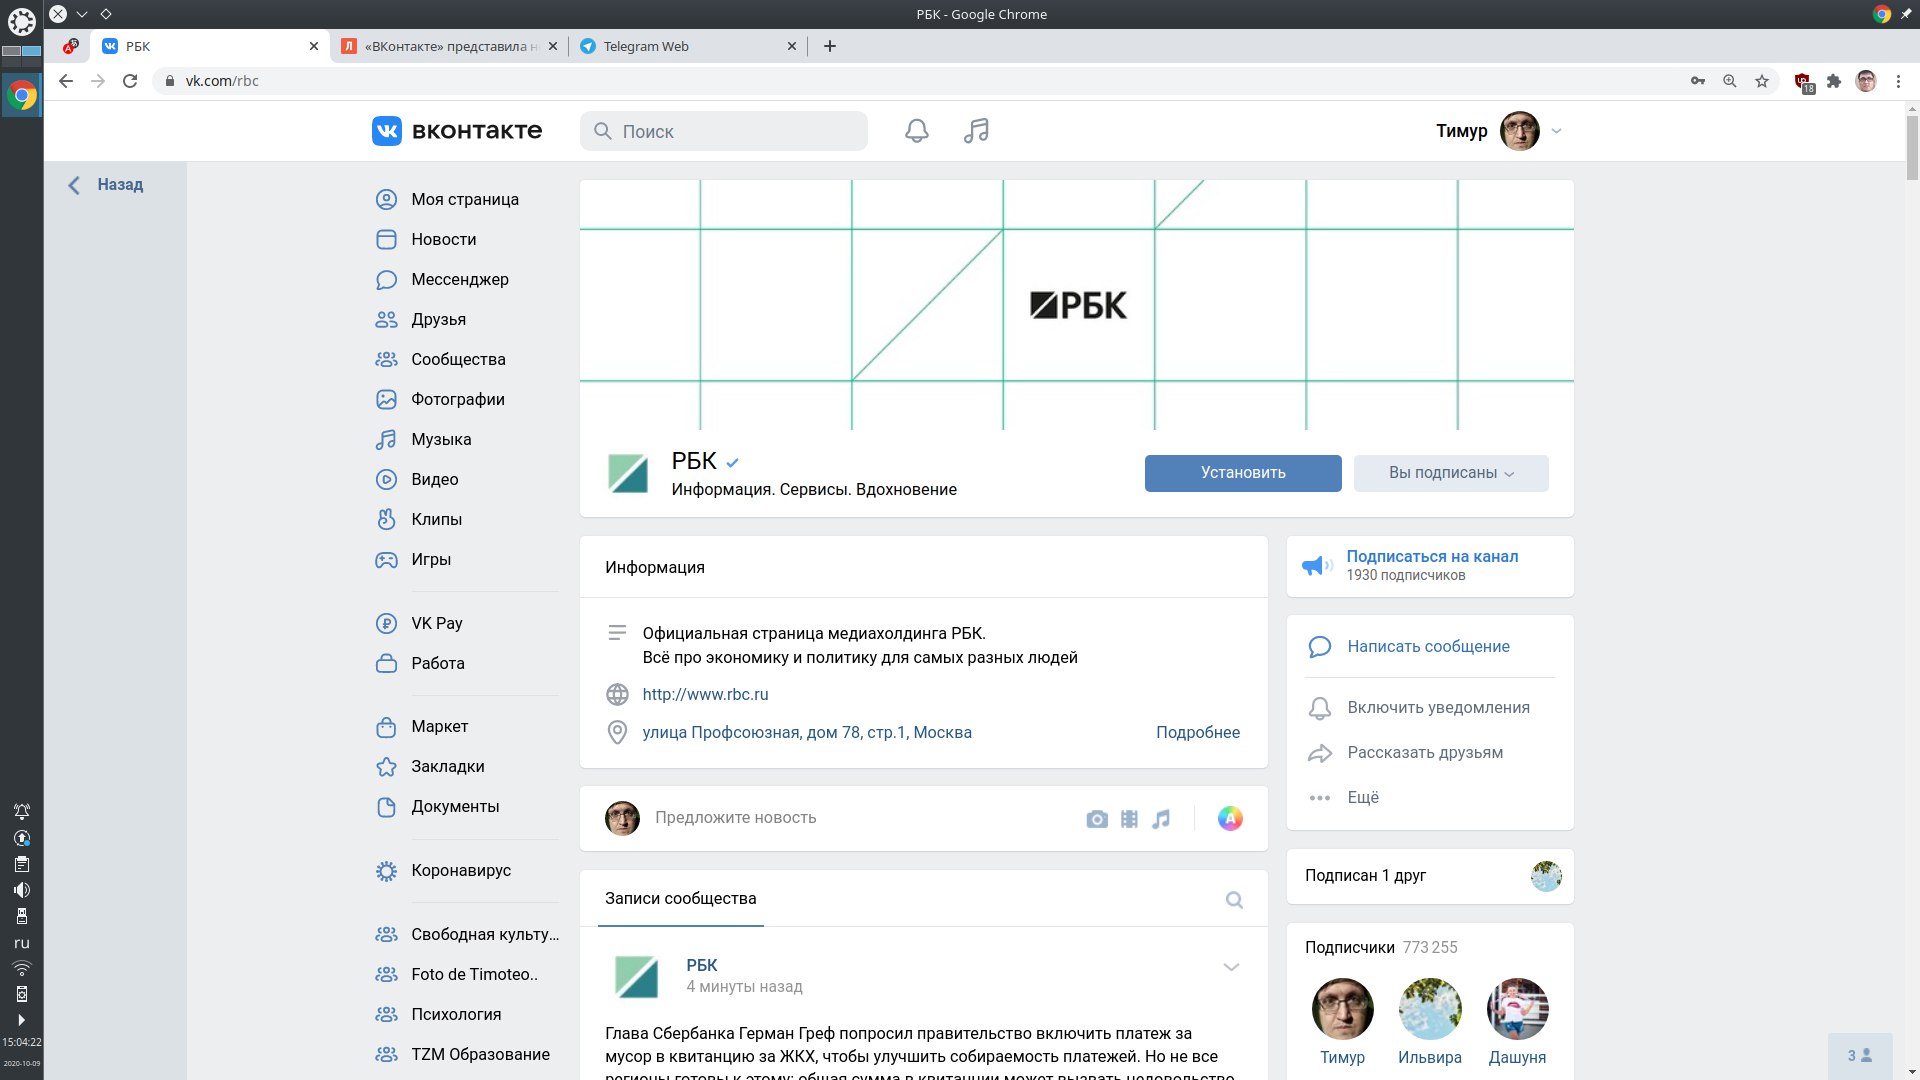Reload the page

130,81
